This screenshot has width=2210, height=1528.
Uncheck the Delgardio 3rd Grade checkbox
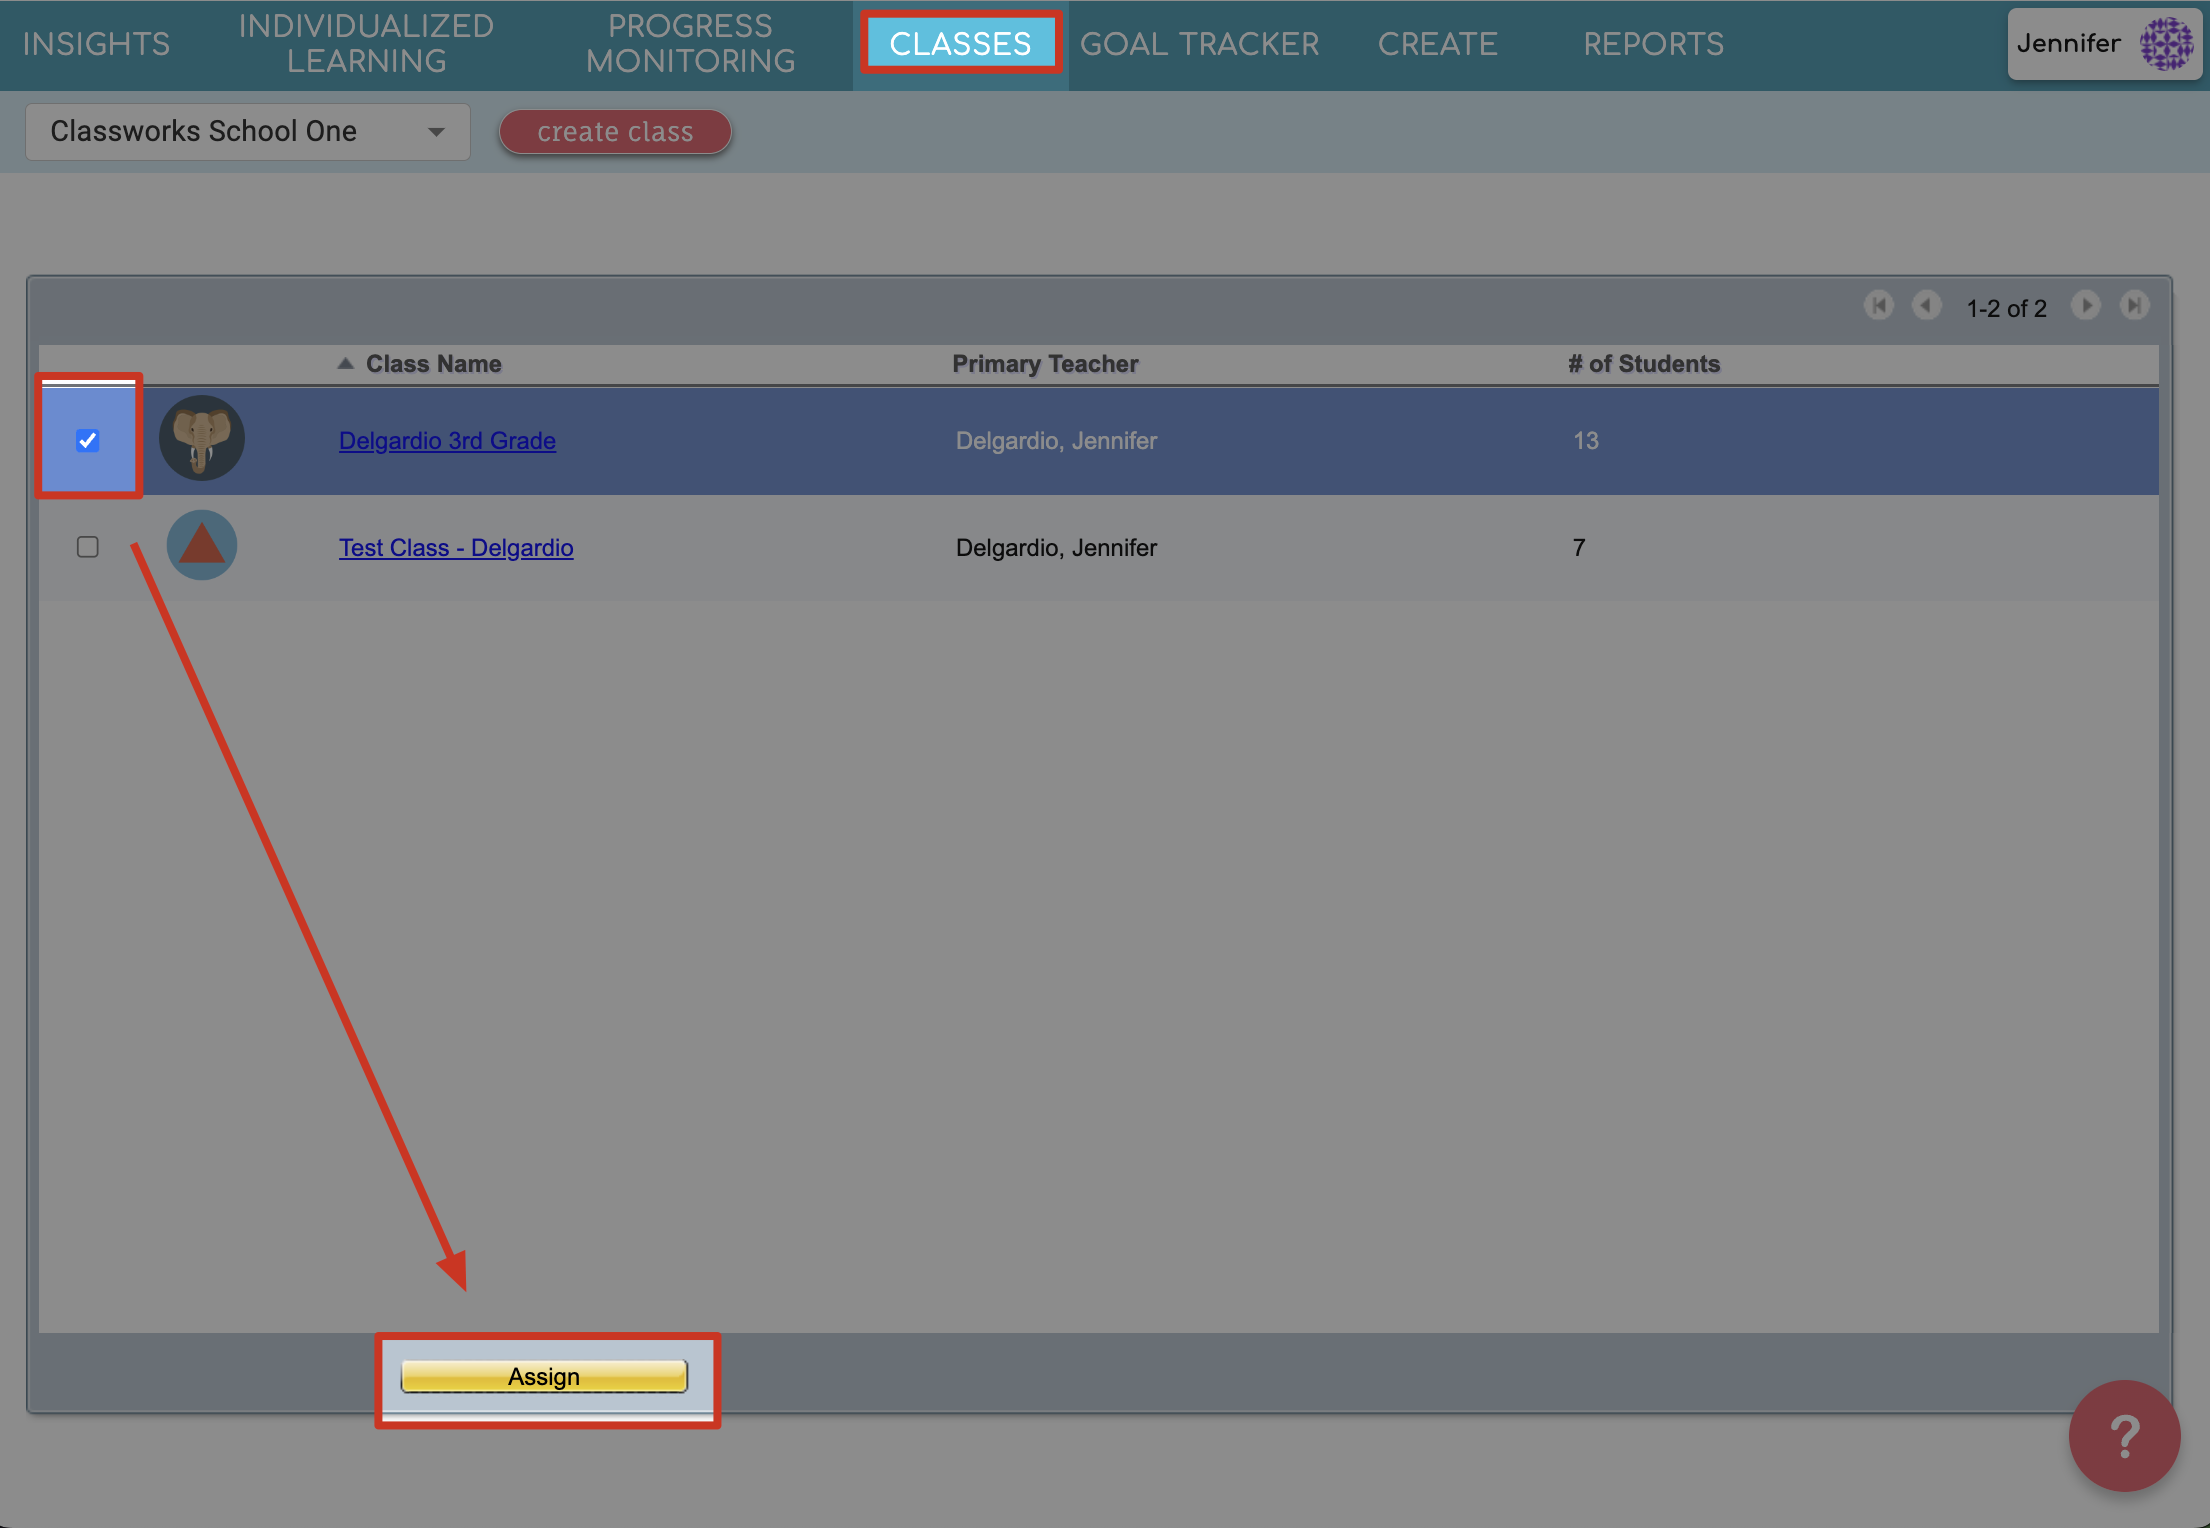(x=88, y=438)
